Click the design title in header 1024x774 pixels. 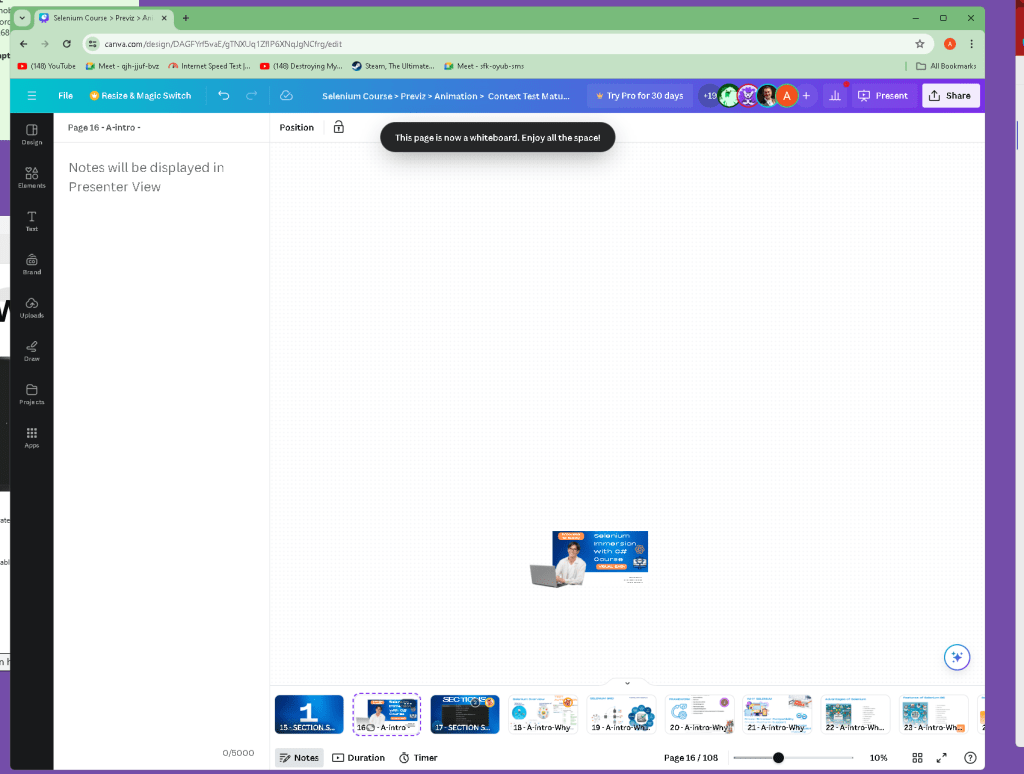tap(445, 96)
